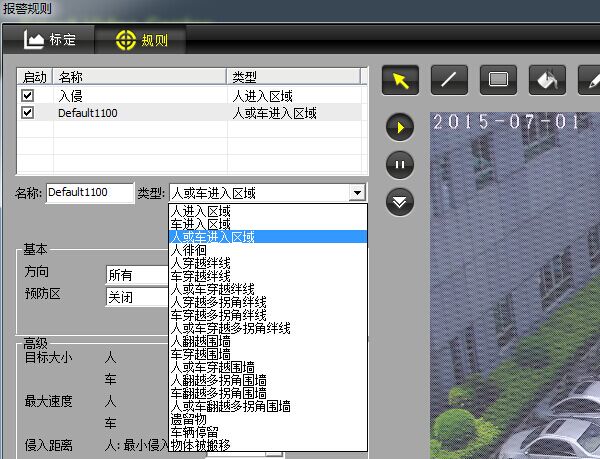Image resolution: width=600 pixels, height=459 pixels.
Task: Choose 车翻越多拐角围墙 option
Action: (x=268, y=393)
